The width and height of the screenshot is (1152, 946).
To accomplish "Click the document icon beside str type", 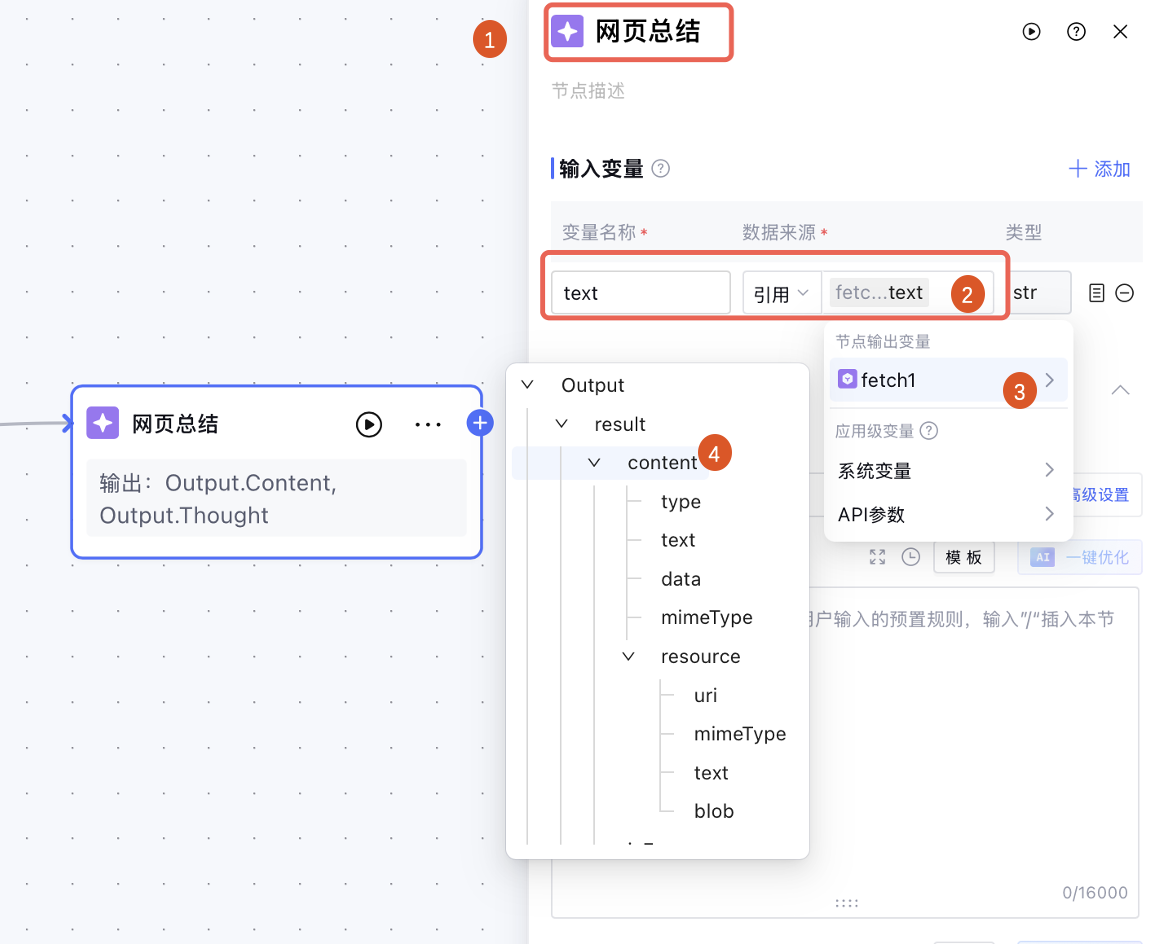I will [x=1097, y=293].
